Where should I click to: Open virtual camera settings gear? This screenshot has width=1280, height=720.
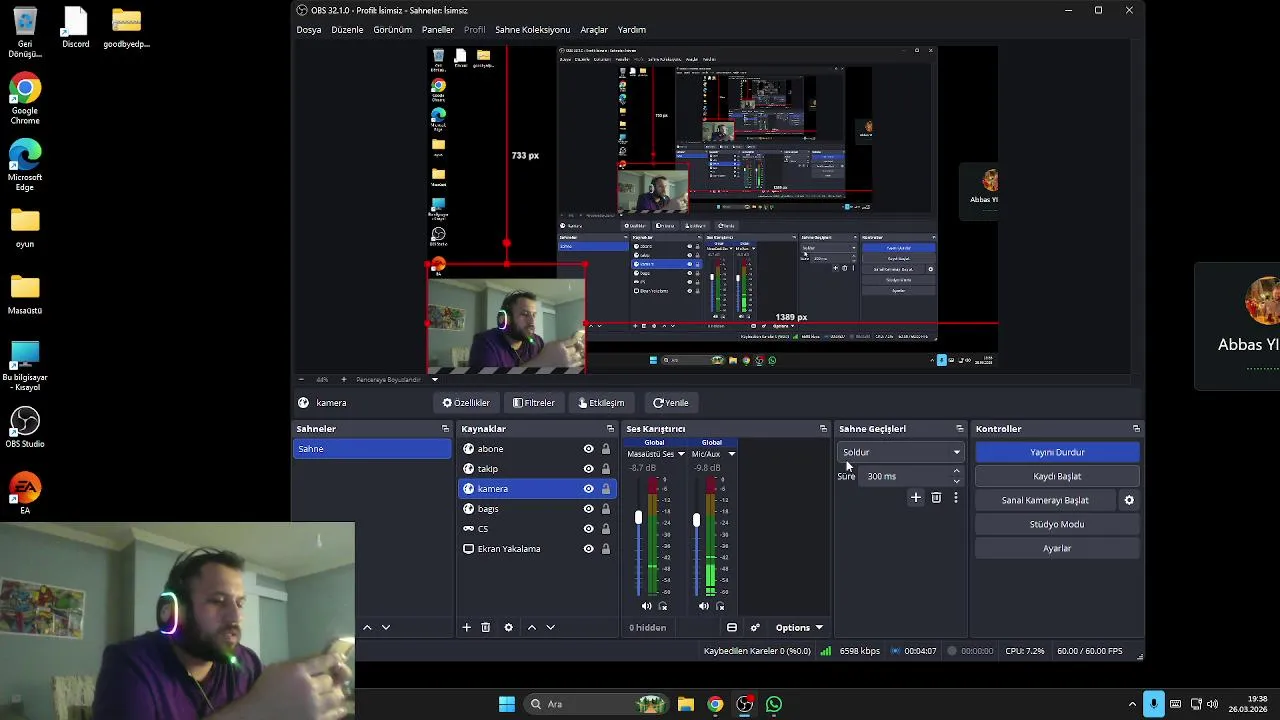coord(1129,500)
